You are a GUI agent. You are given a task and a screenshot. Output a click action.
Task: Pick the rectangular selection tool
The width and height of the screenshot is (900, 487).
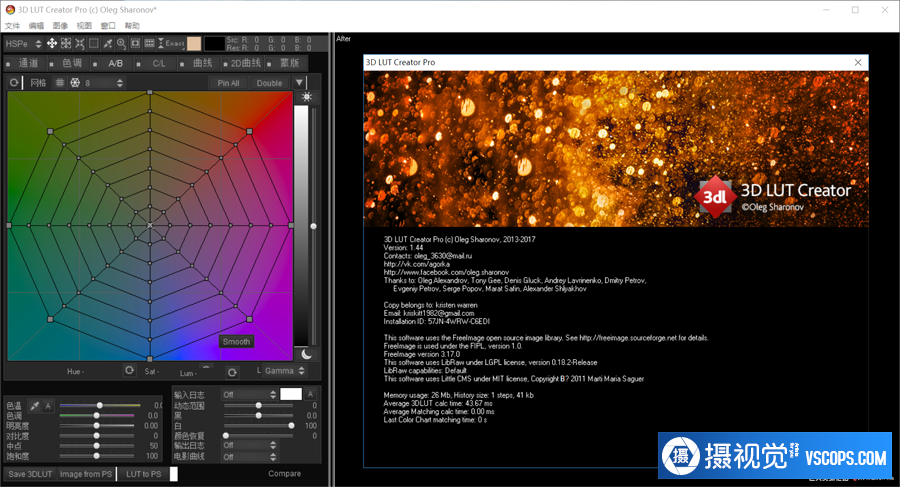(93, 44)
